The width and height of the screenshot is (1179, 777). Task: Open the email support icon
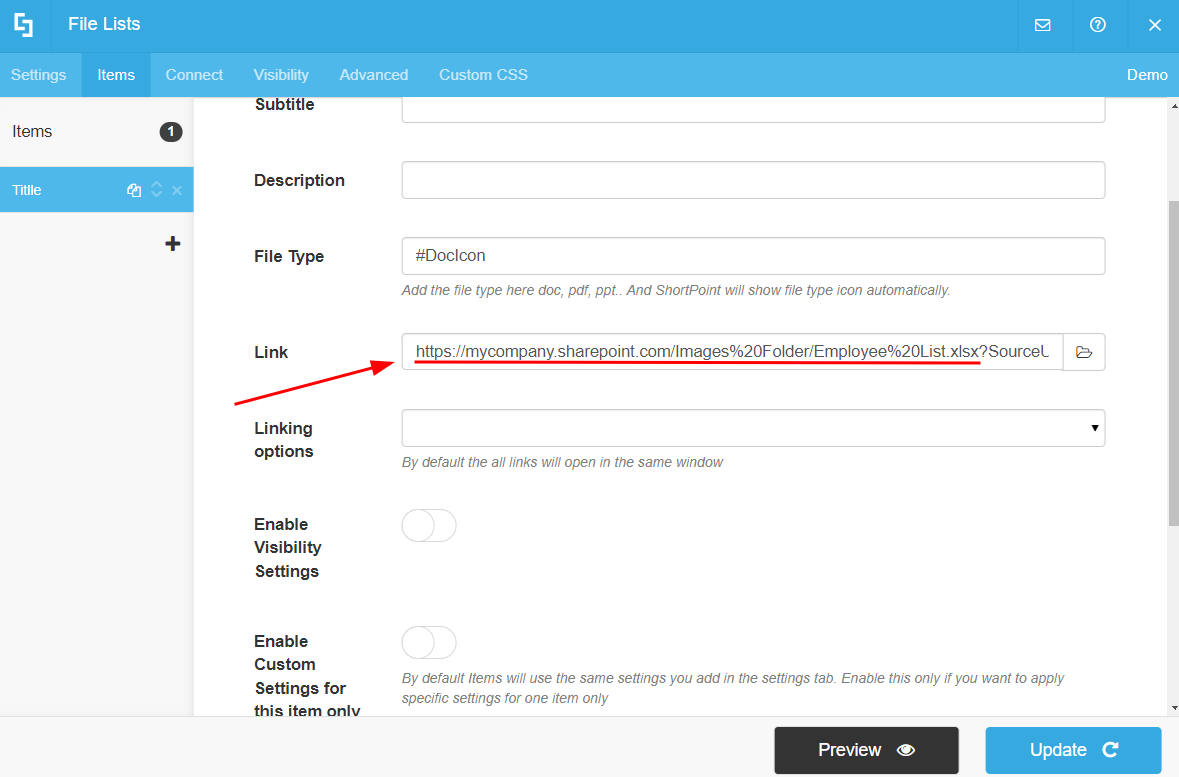pyautogui.click(x=1044, y=26)
